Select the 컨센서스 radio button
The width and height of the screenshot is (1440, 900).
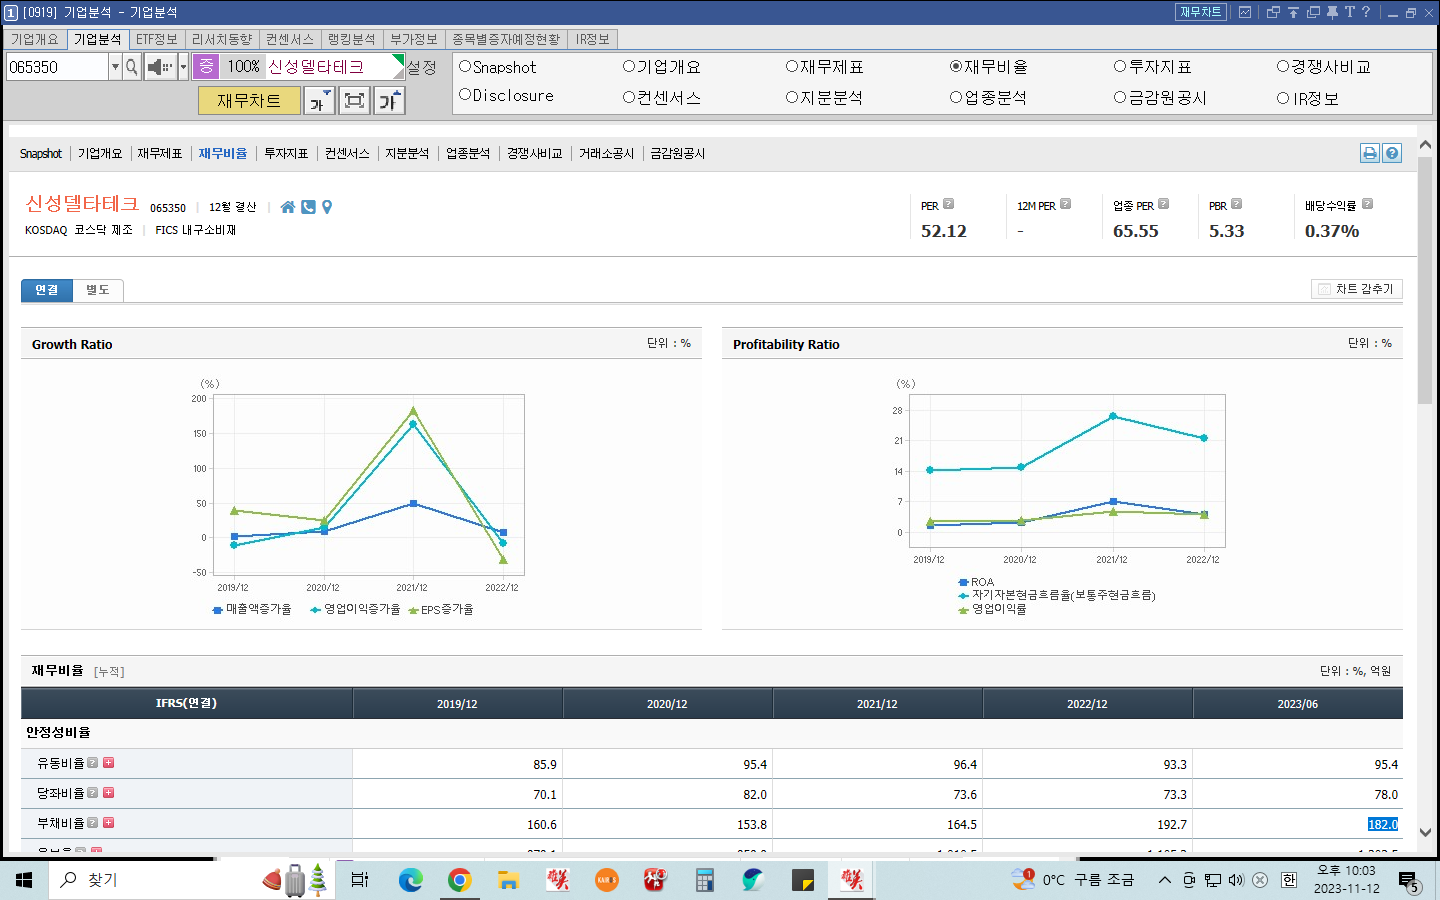pos(629,97)
